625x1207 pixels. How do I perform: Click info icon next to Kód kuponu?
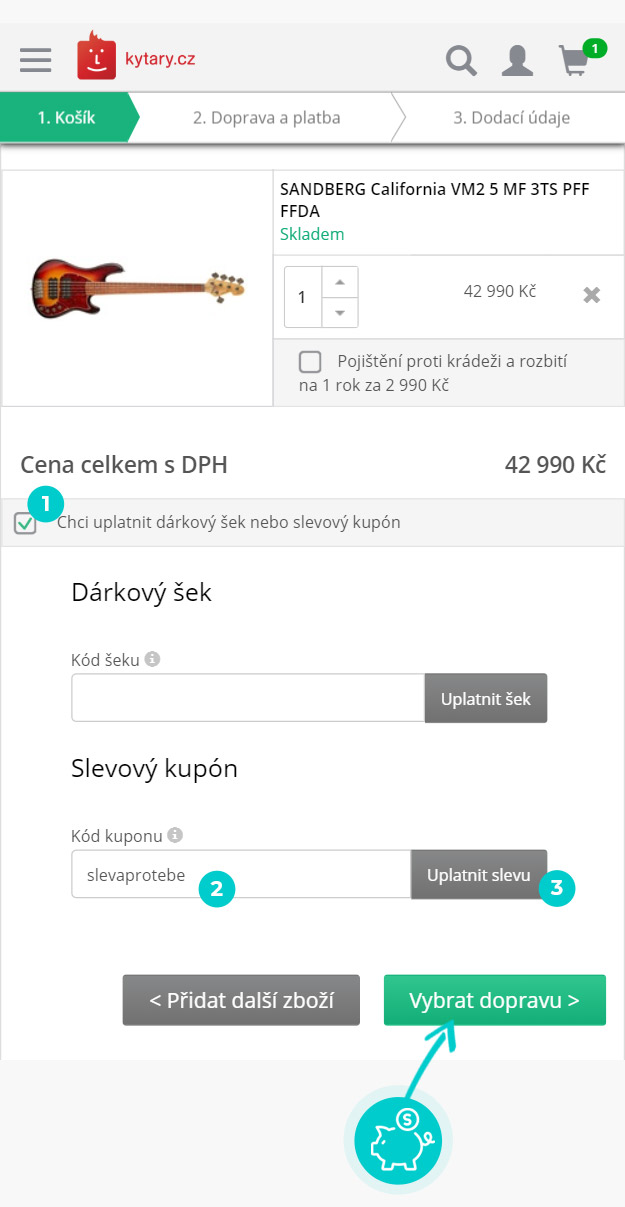pyautogui.click(x=175, y=835)
